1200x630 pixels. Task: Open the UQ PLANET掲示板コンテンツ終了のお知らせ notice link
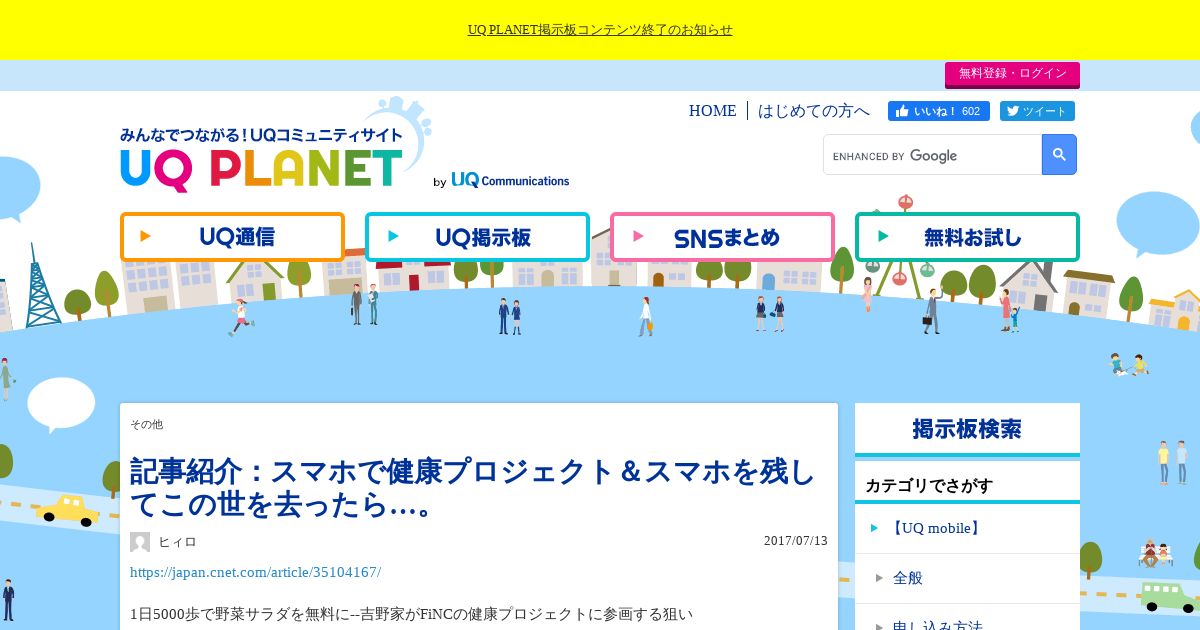[x=600, y=30]
